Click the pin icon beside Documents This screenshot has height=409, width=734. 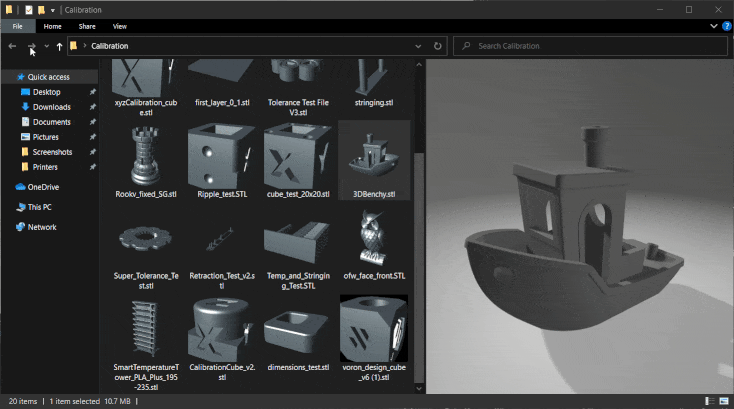click(x=93, y=122)
